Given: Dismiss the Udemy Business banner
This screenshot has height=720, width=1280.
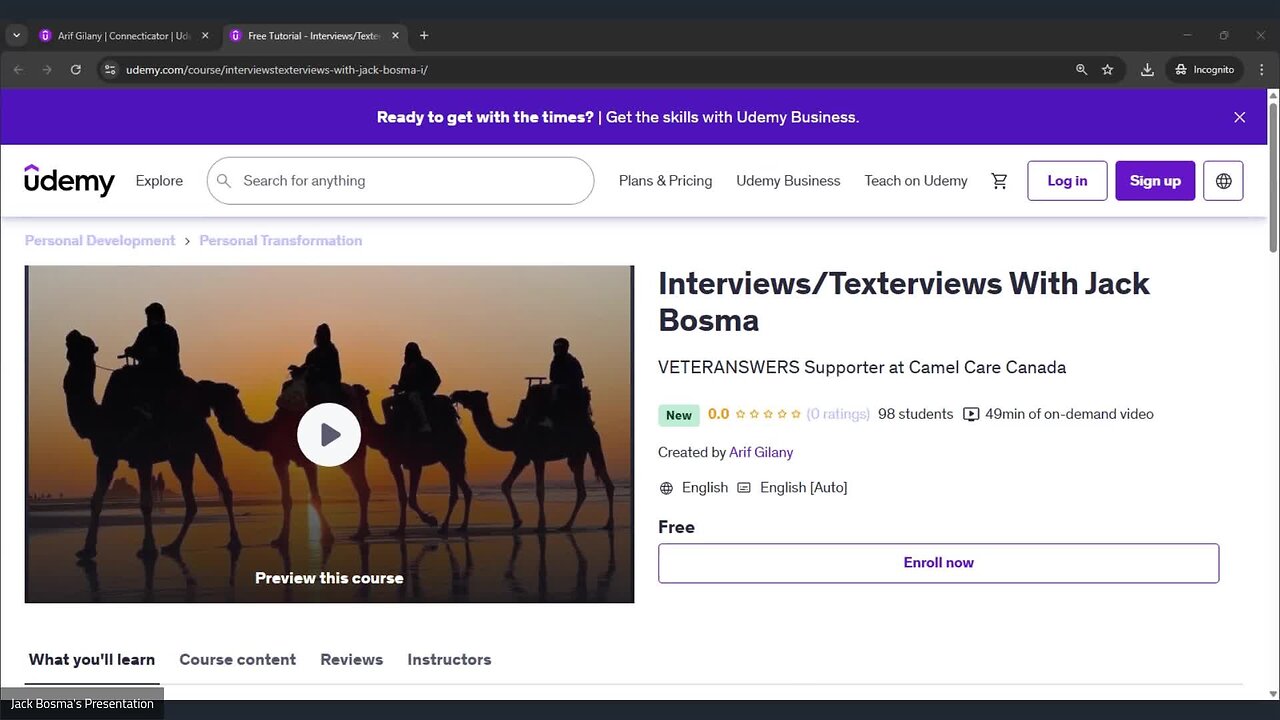Looking at the screenshot, I should point(1239,117).
